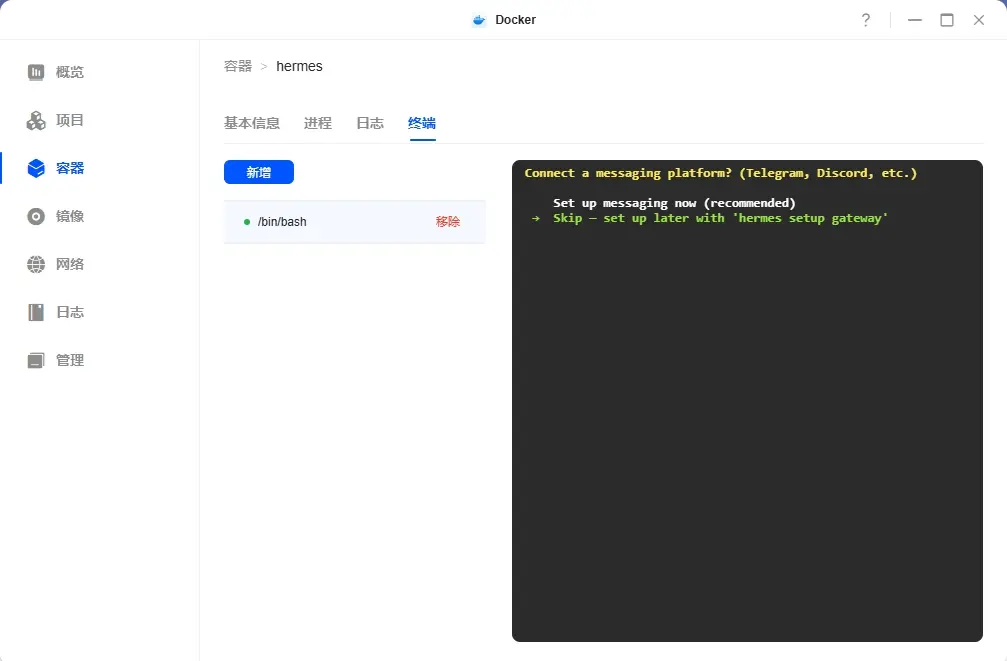Click 移除 to remove the bash session

click(x=449, y=222)
